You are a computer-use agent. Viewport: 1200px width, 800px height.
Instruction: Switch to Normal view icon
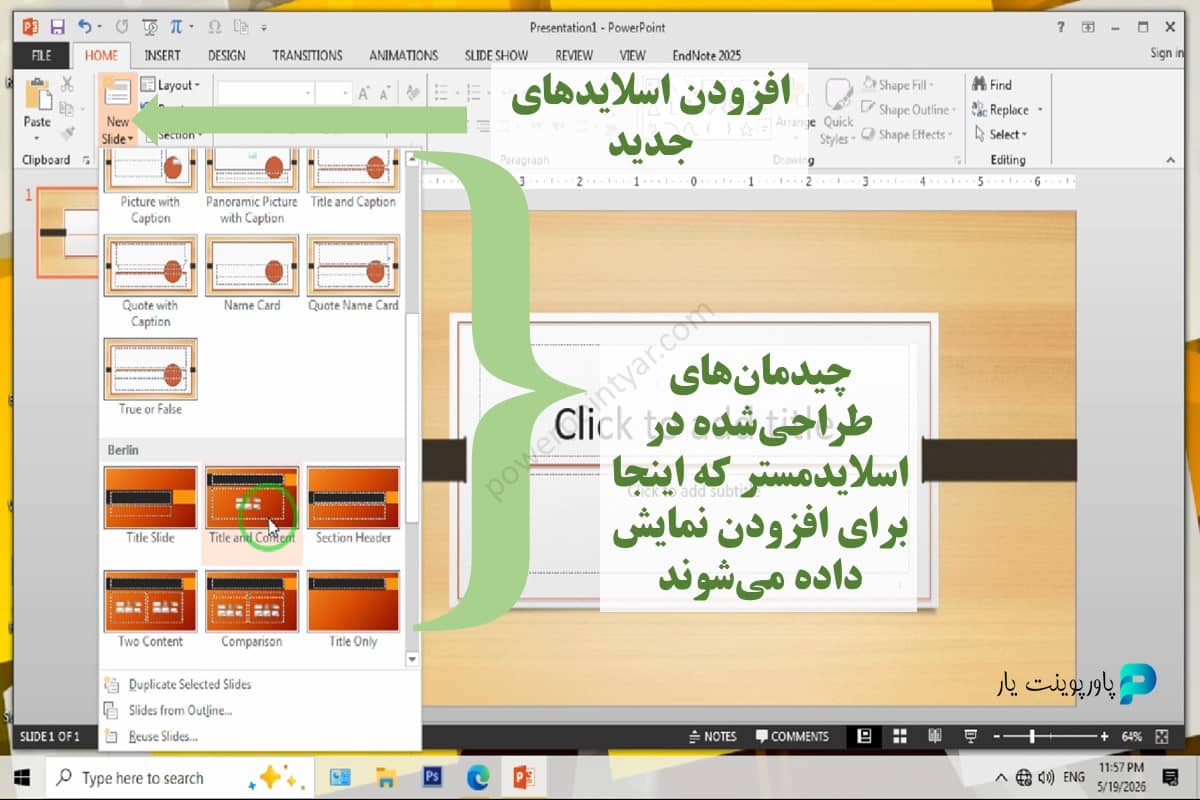click(x=865, y=736)
